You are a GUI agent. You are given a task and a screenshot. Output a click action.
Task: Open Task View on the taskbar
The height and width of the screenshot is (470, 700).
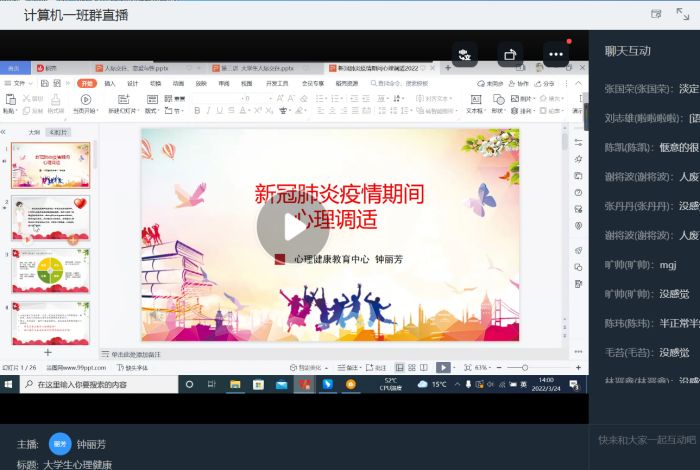[212, 384]
